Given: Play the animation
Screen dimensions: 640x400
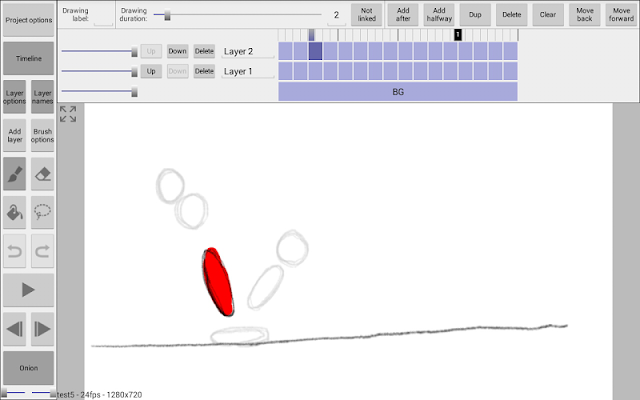Looking at the screenshot, I should point(29,290).
